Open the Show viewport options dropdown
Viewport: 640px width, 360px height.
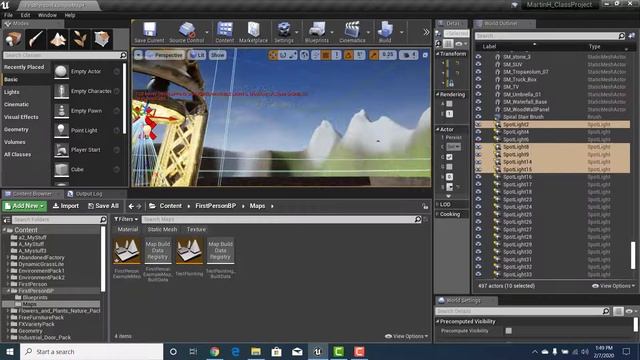(x=218, y=55)
